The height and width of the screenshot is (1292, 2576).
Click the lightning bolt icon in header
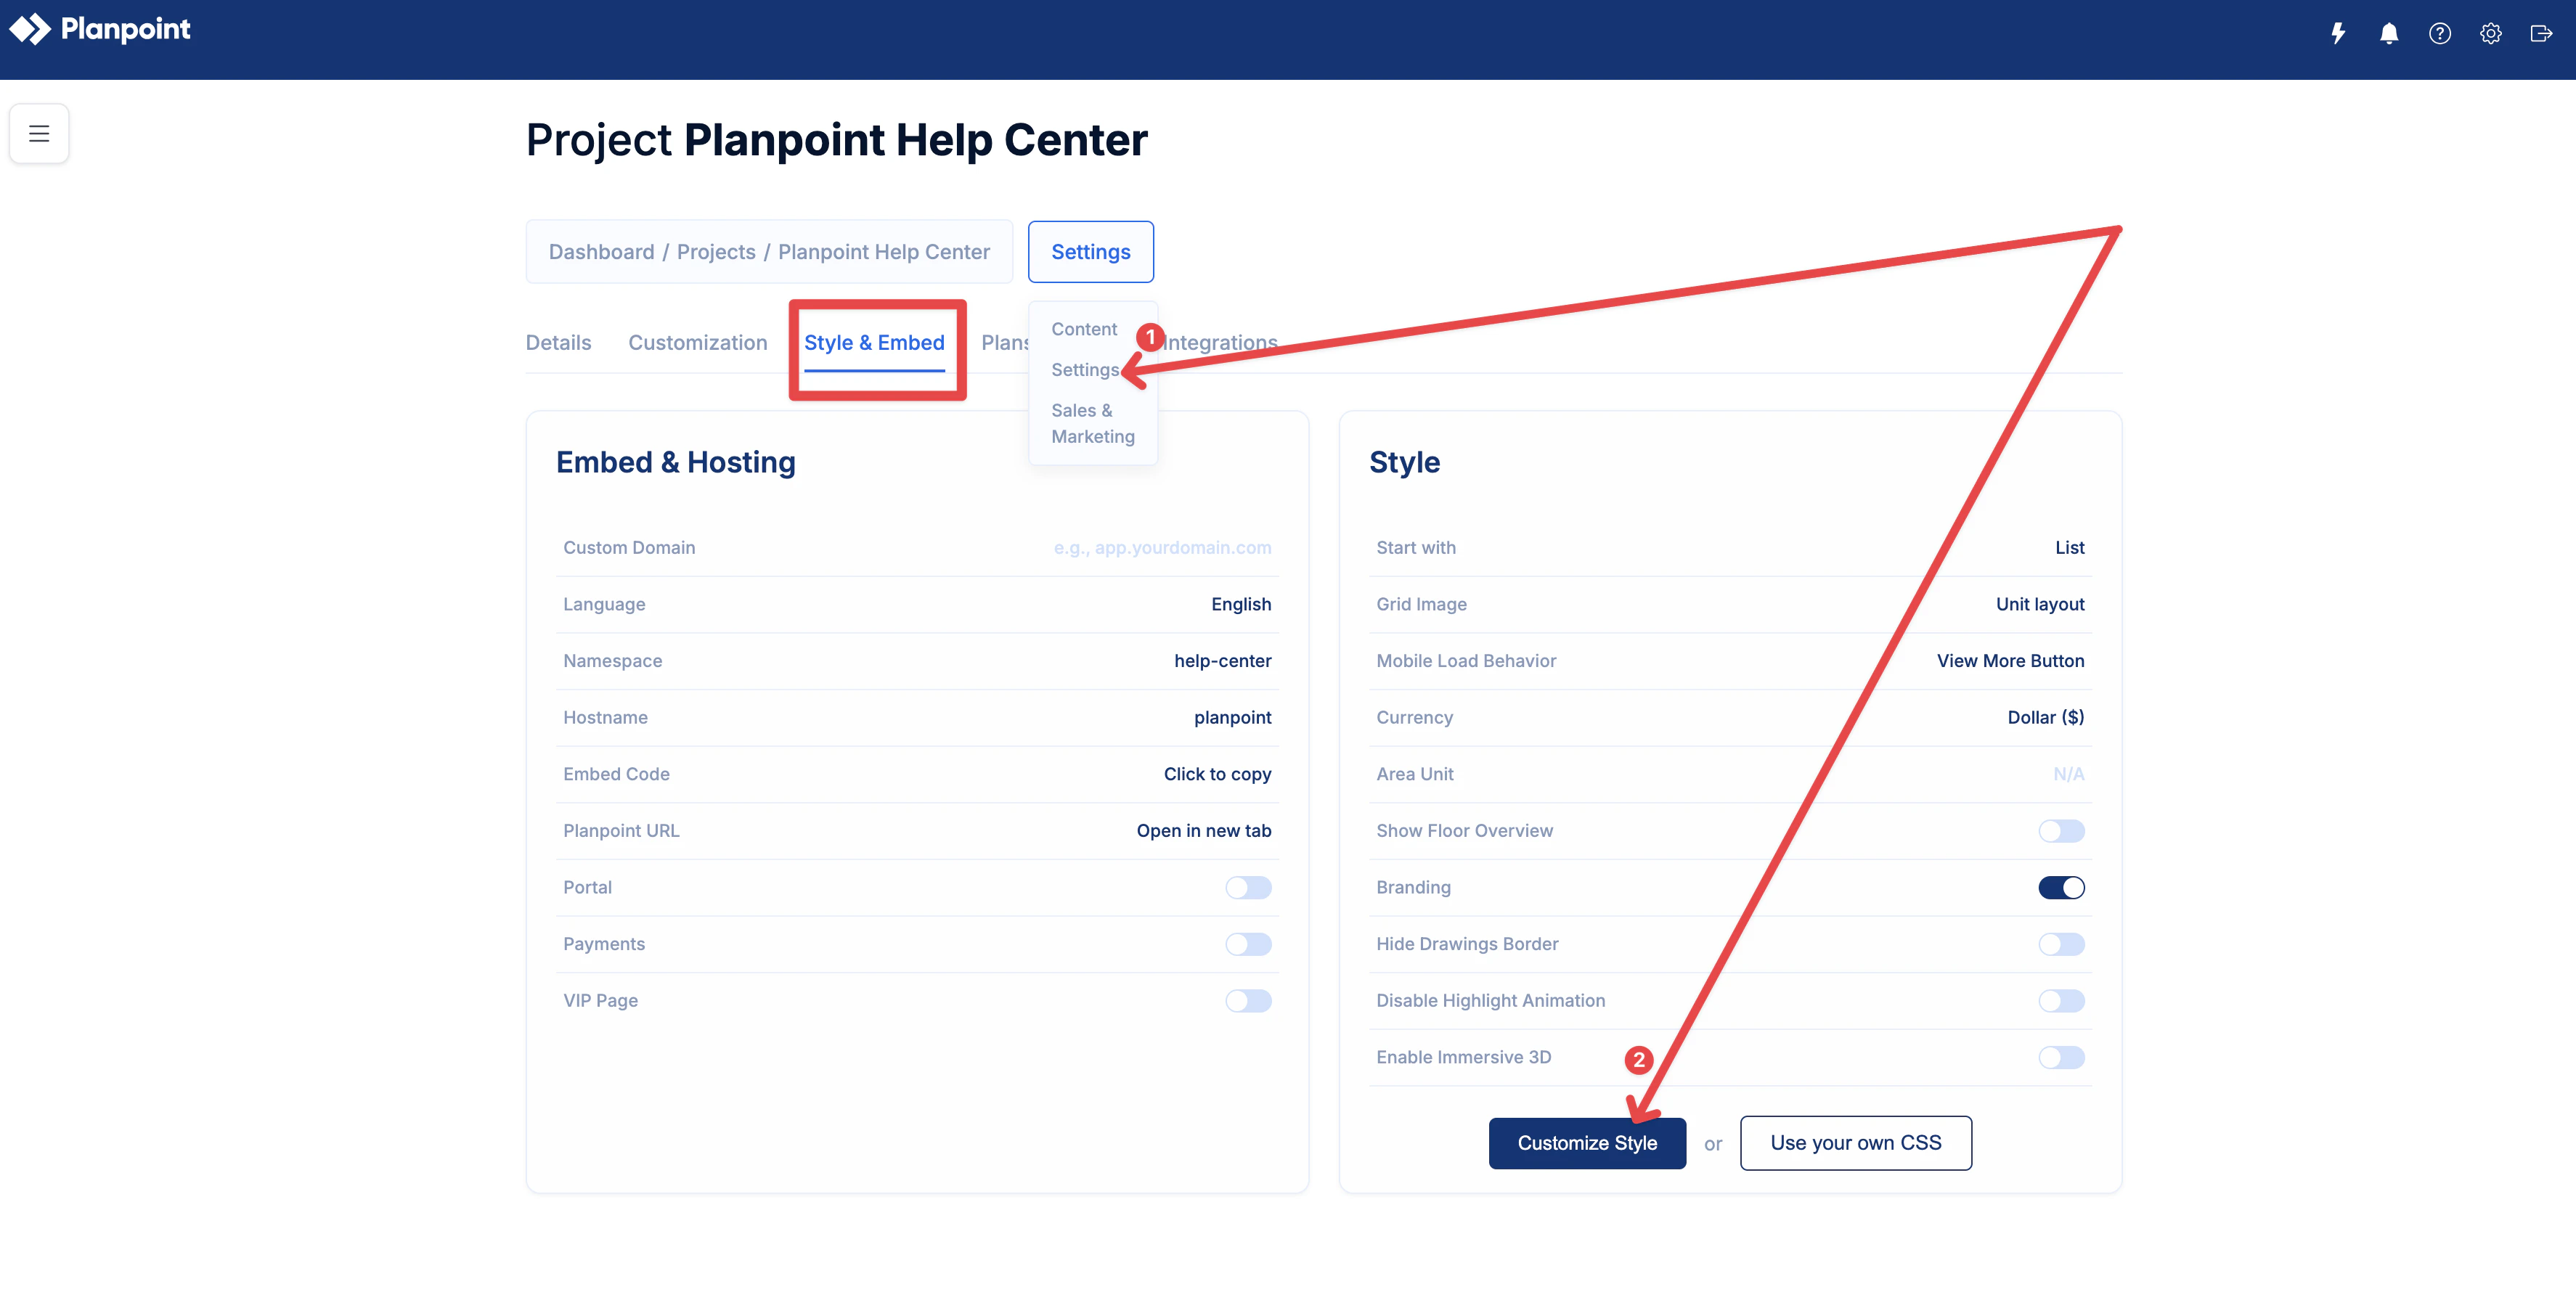point(2337,34)
